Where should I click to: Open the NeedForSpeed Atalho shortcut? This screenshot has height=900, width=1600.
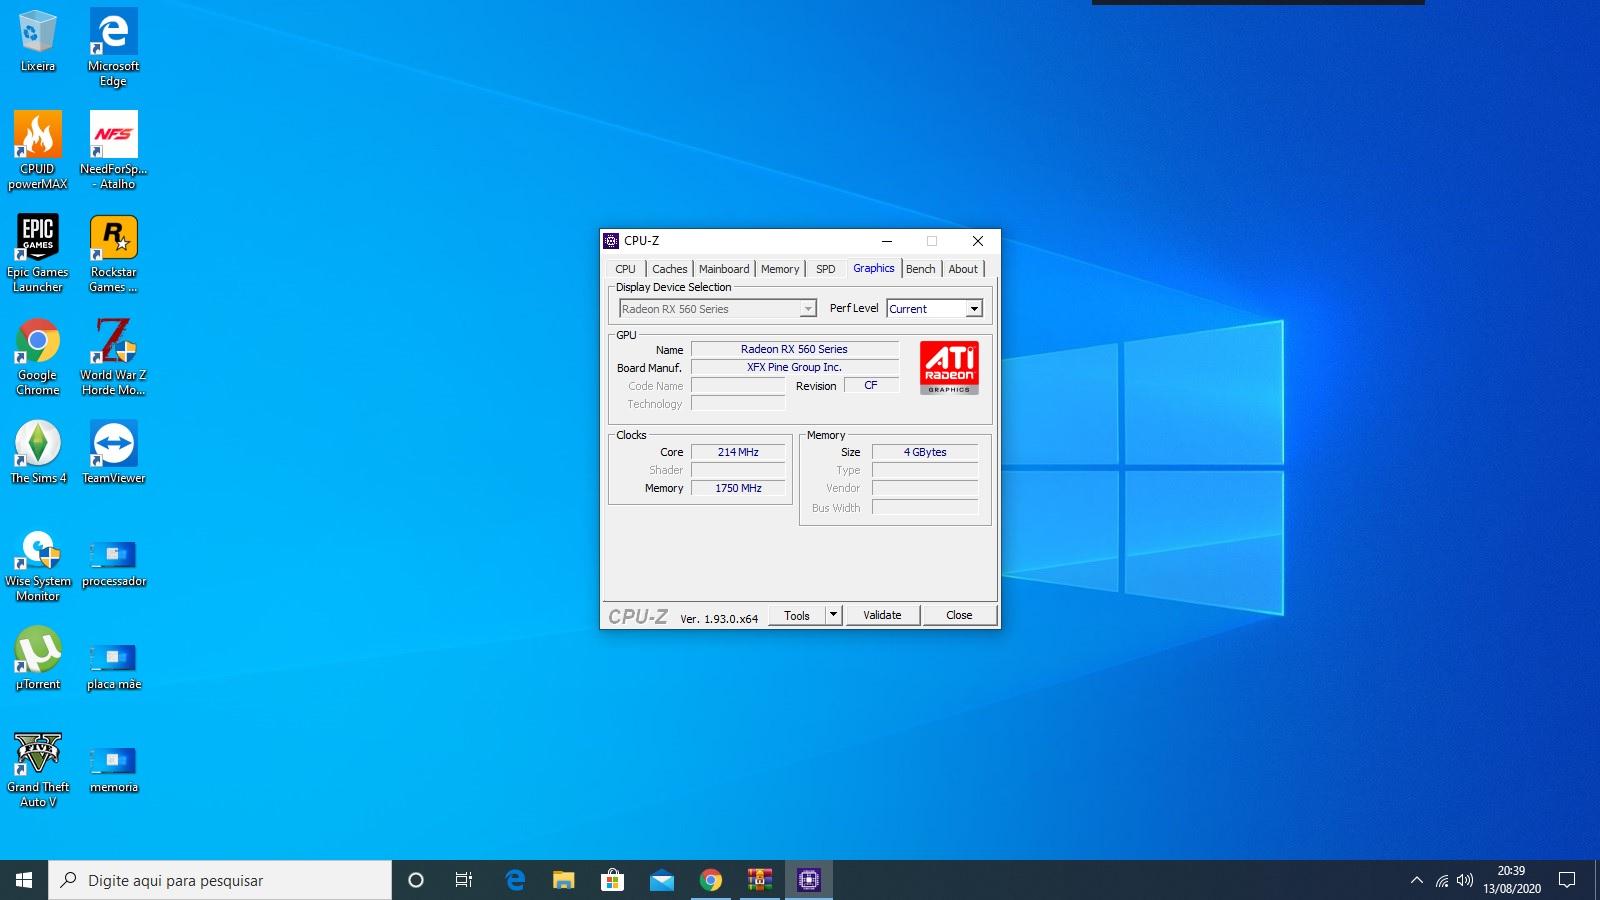click(113, 150)
